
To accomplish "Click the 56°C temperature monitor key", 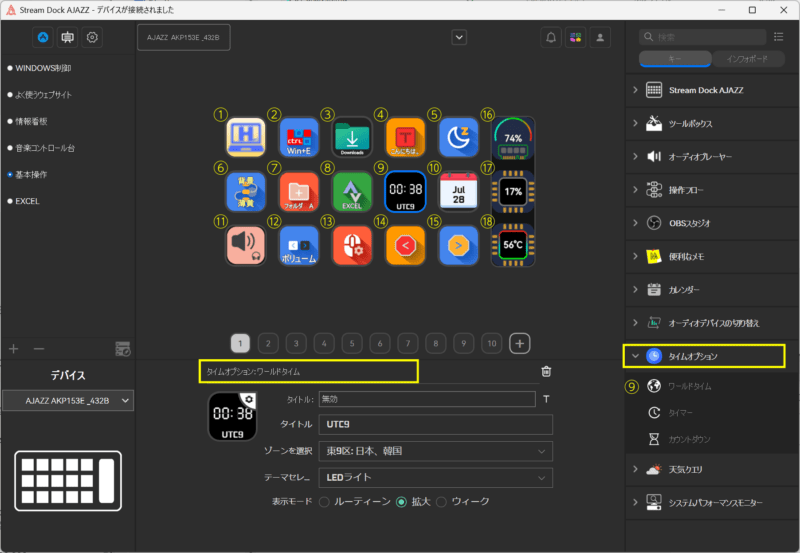I will [x=513, y=245].
